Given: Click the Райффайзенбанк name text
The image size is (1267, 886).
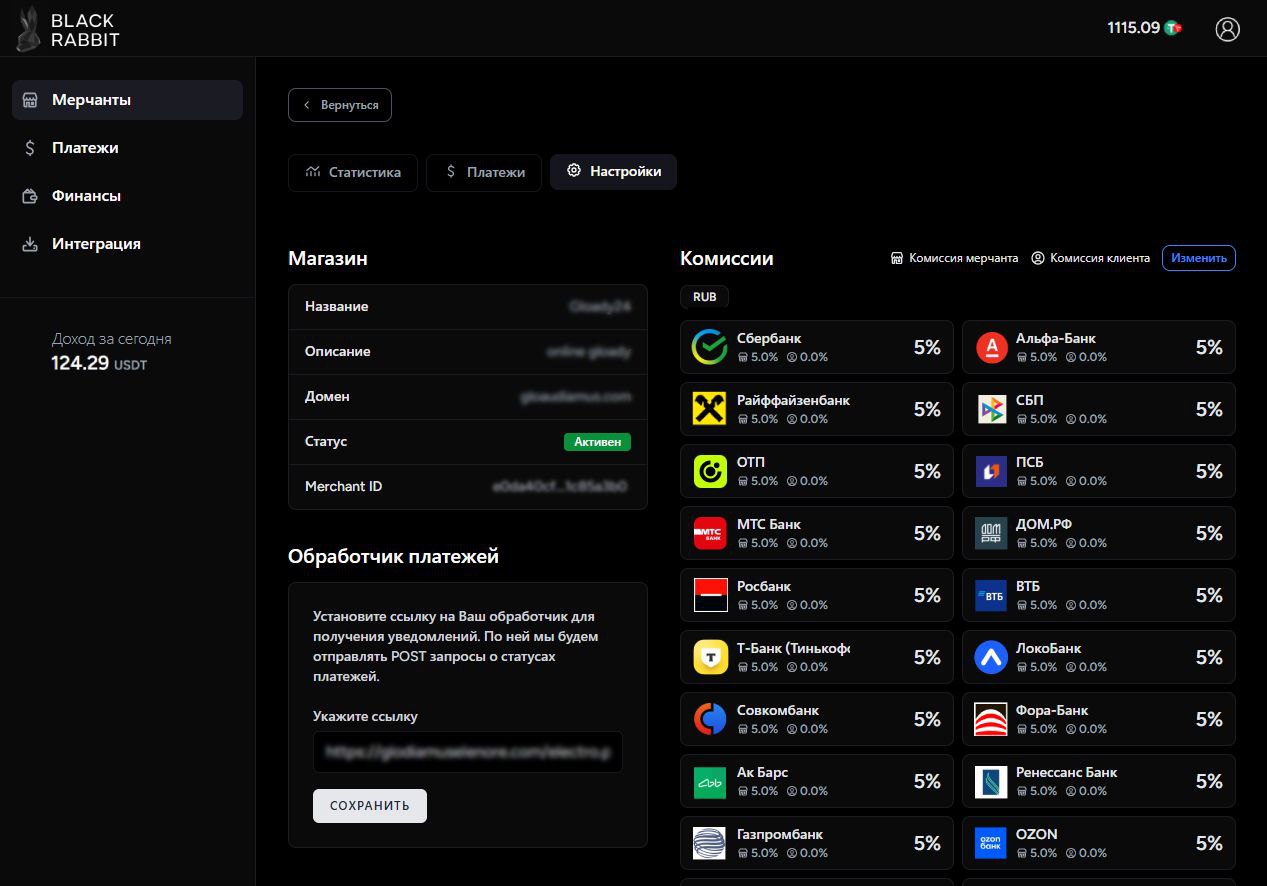Looking at the screenshot, I should (793, 400).
